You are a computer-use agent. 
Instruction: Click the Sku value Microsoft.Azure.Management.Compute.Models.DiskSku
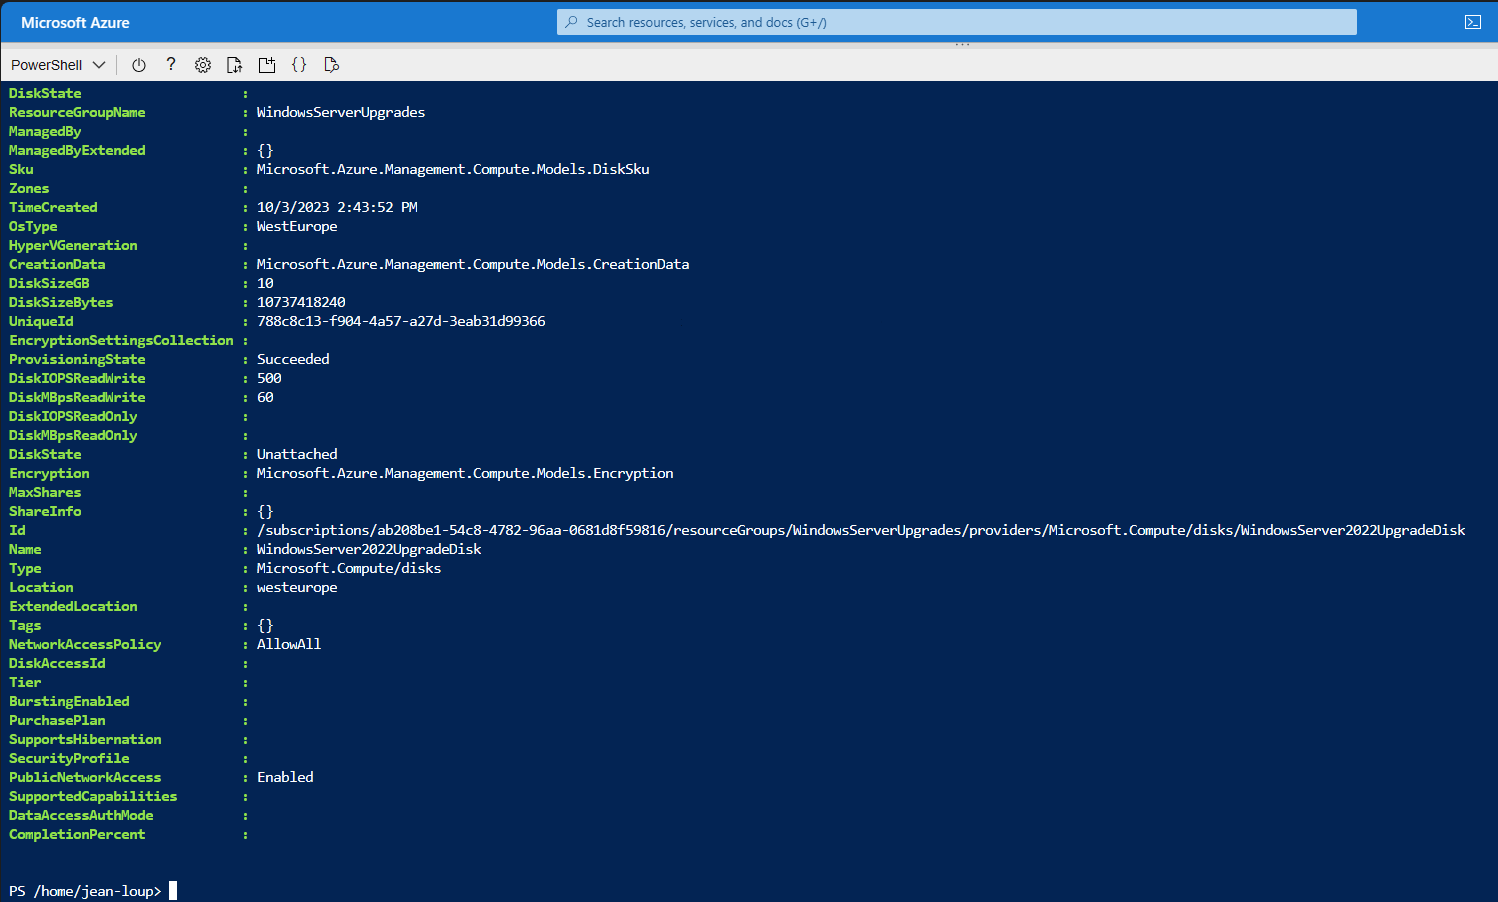click(x=453, y=169)
